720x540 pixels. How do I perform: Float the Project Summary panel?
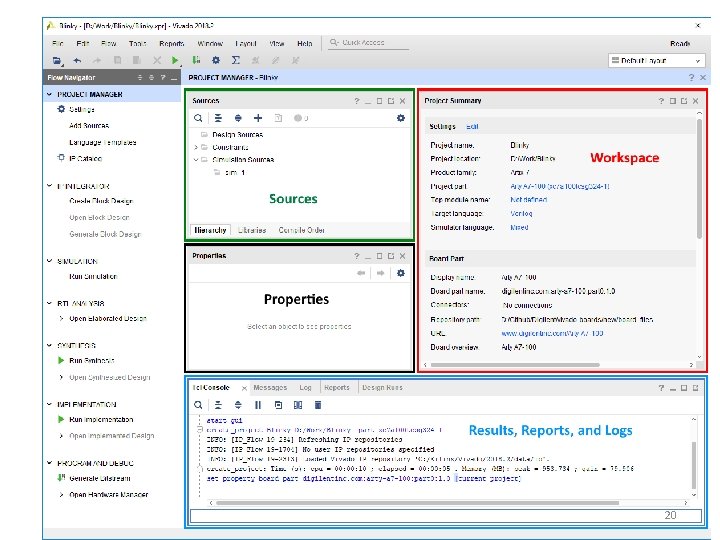pyautogui.click(x=684, y=101)
